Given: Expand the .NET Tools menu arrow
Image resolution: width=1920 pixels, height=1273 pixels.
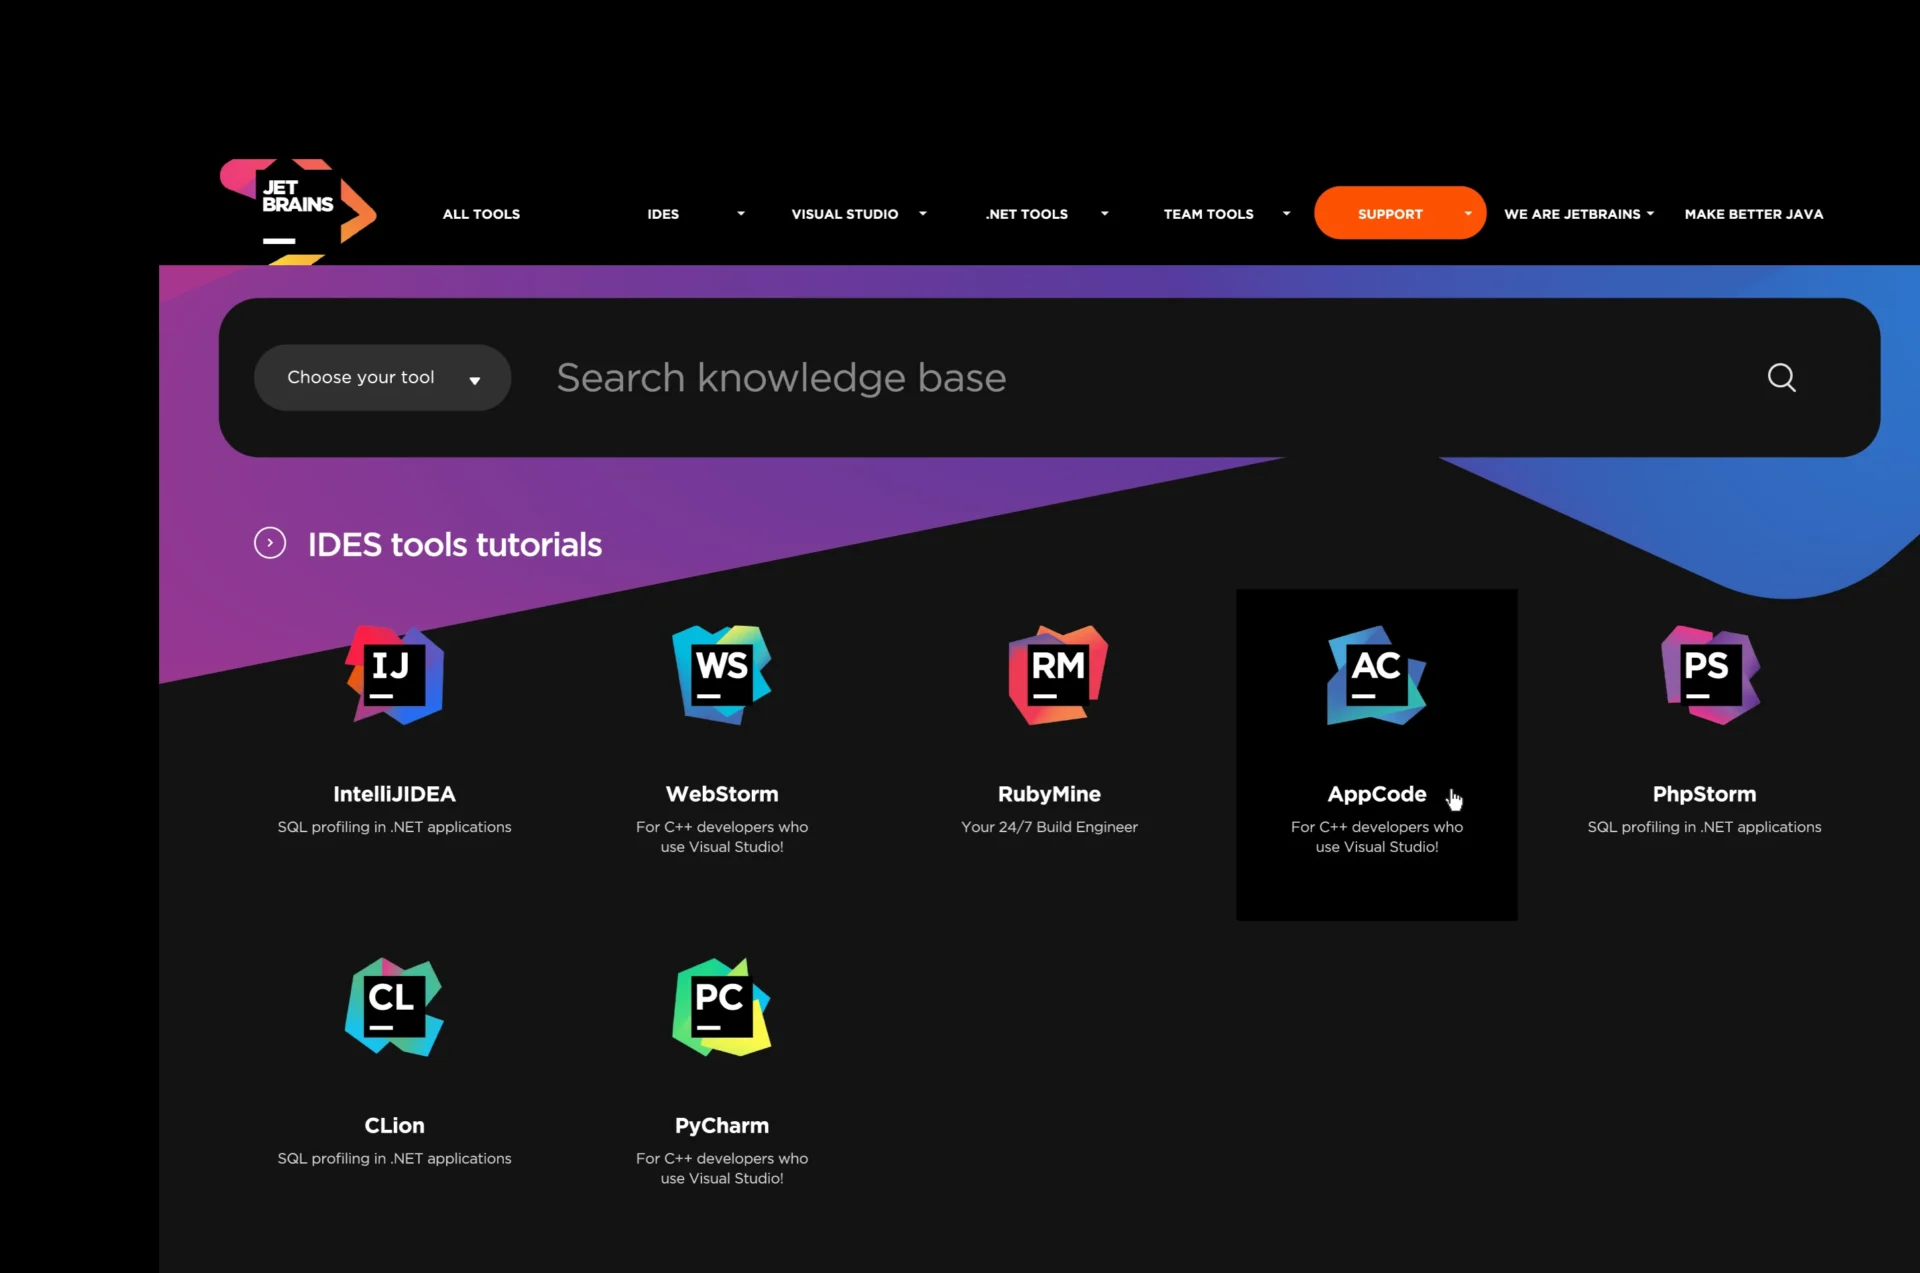Looking at the screenshot, I should click(x=1105, y=214).
